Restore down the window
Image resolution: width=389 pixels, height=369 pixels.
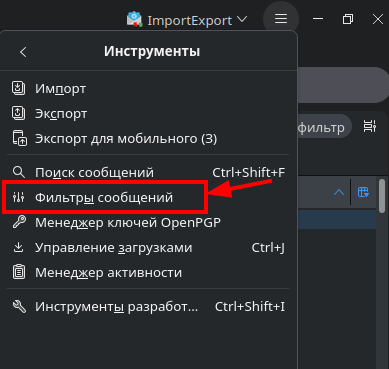click(348, 19)
